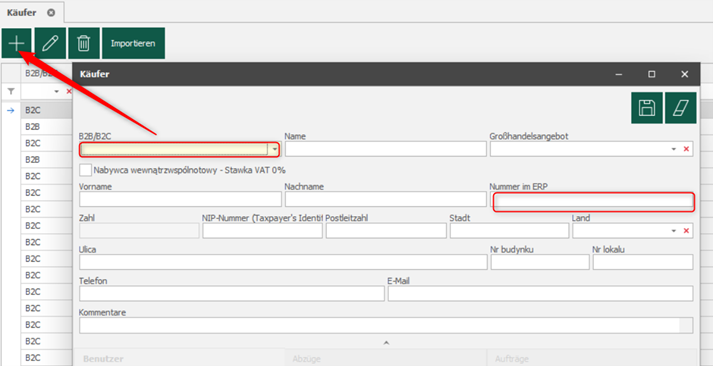
Task: Clear the form with eraser icon
Action: tap(681, 108)
